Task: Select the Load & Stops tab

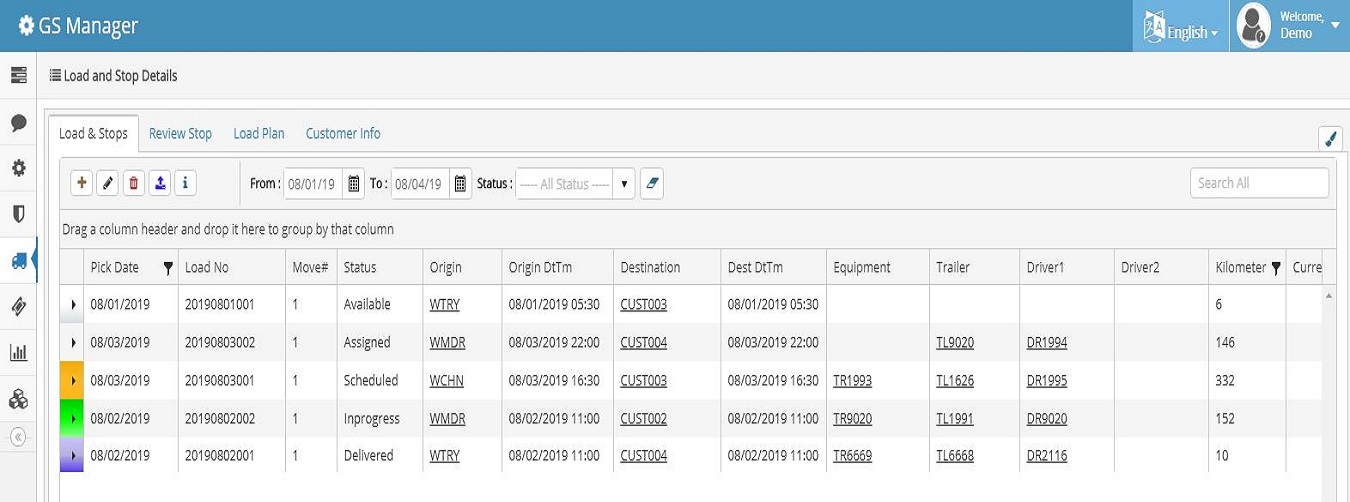Action: coord(93,133)
